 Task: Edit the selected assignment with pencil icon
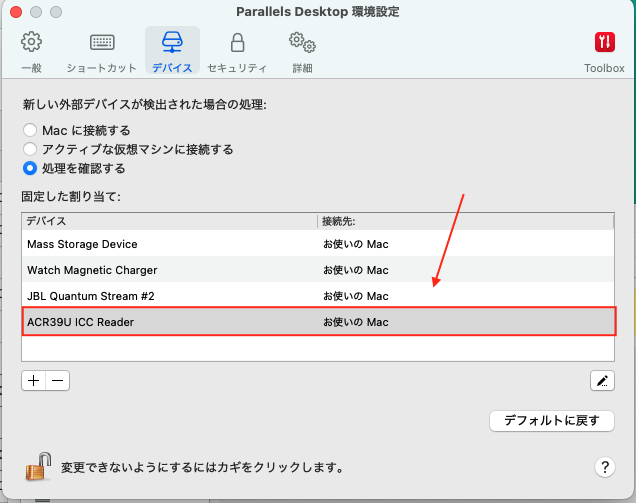pyautogui.click(x=602, y=380)
